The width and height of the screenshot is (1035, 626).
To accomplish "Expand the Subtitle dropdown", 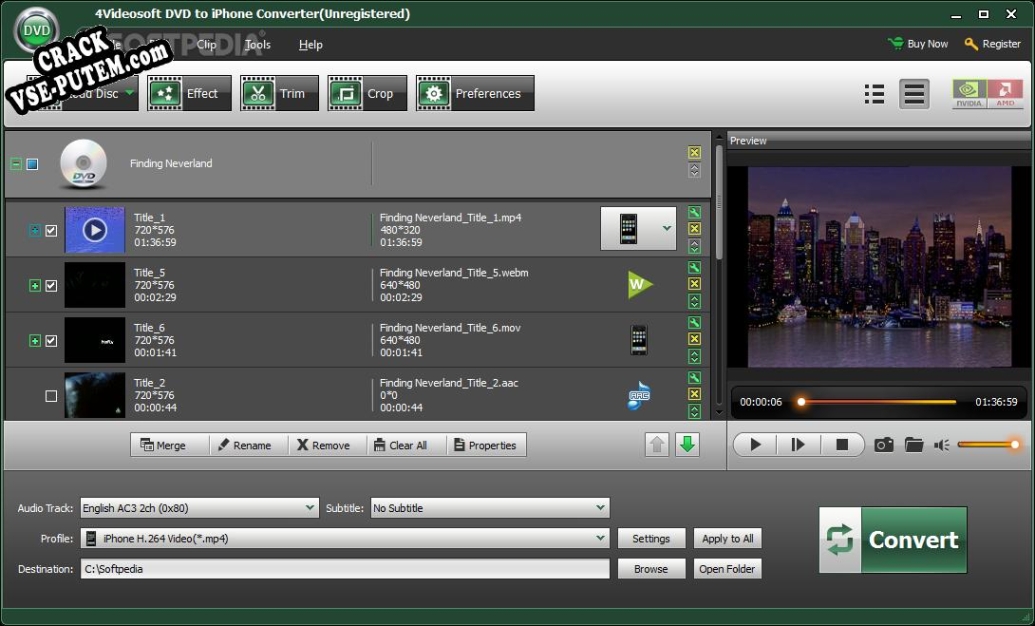I will click(x=489, y=508).
